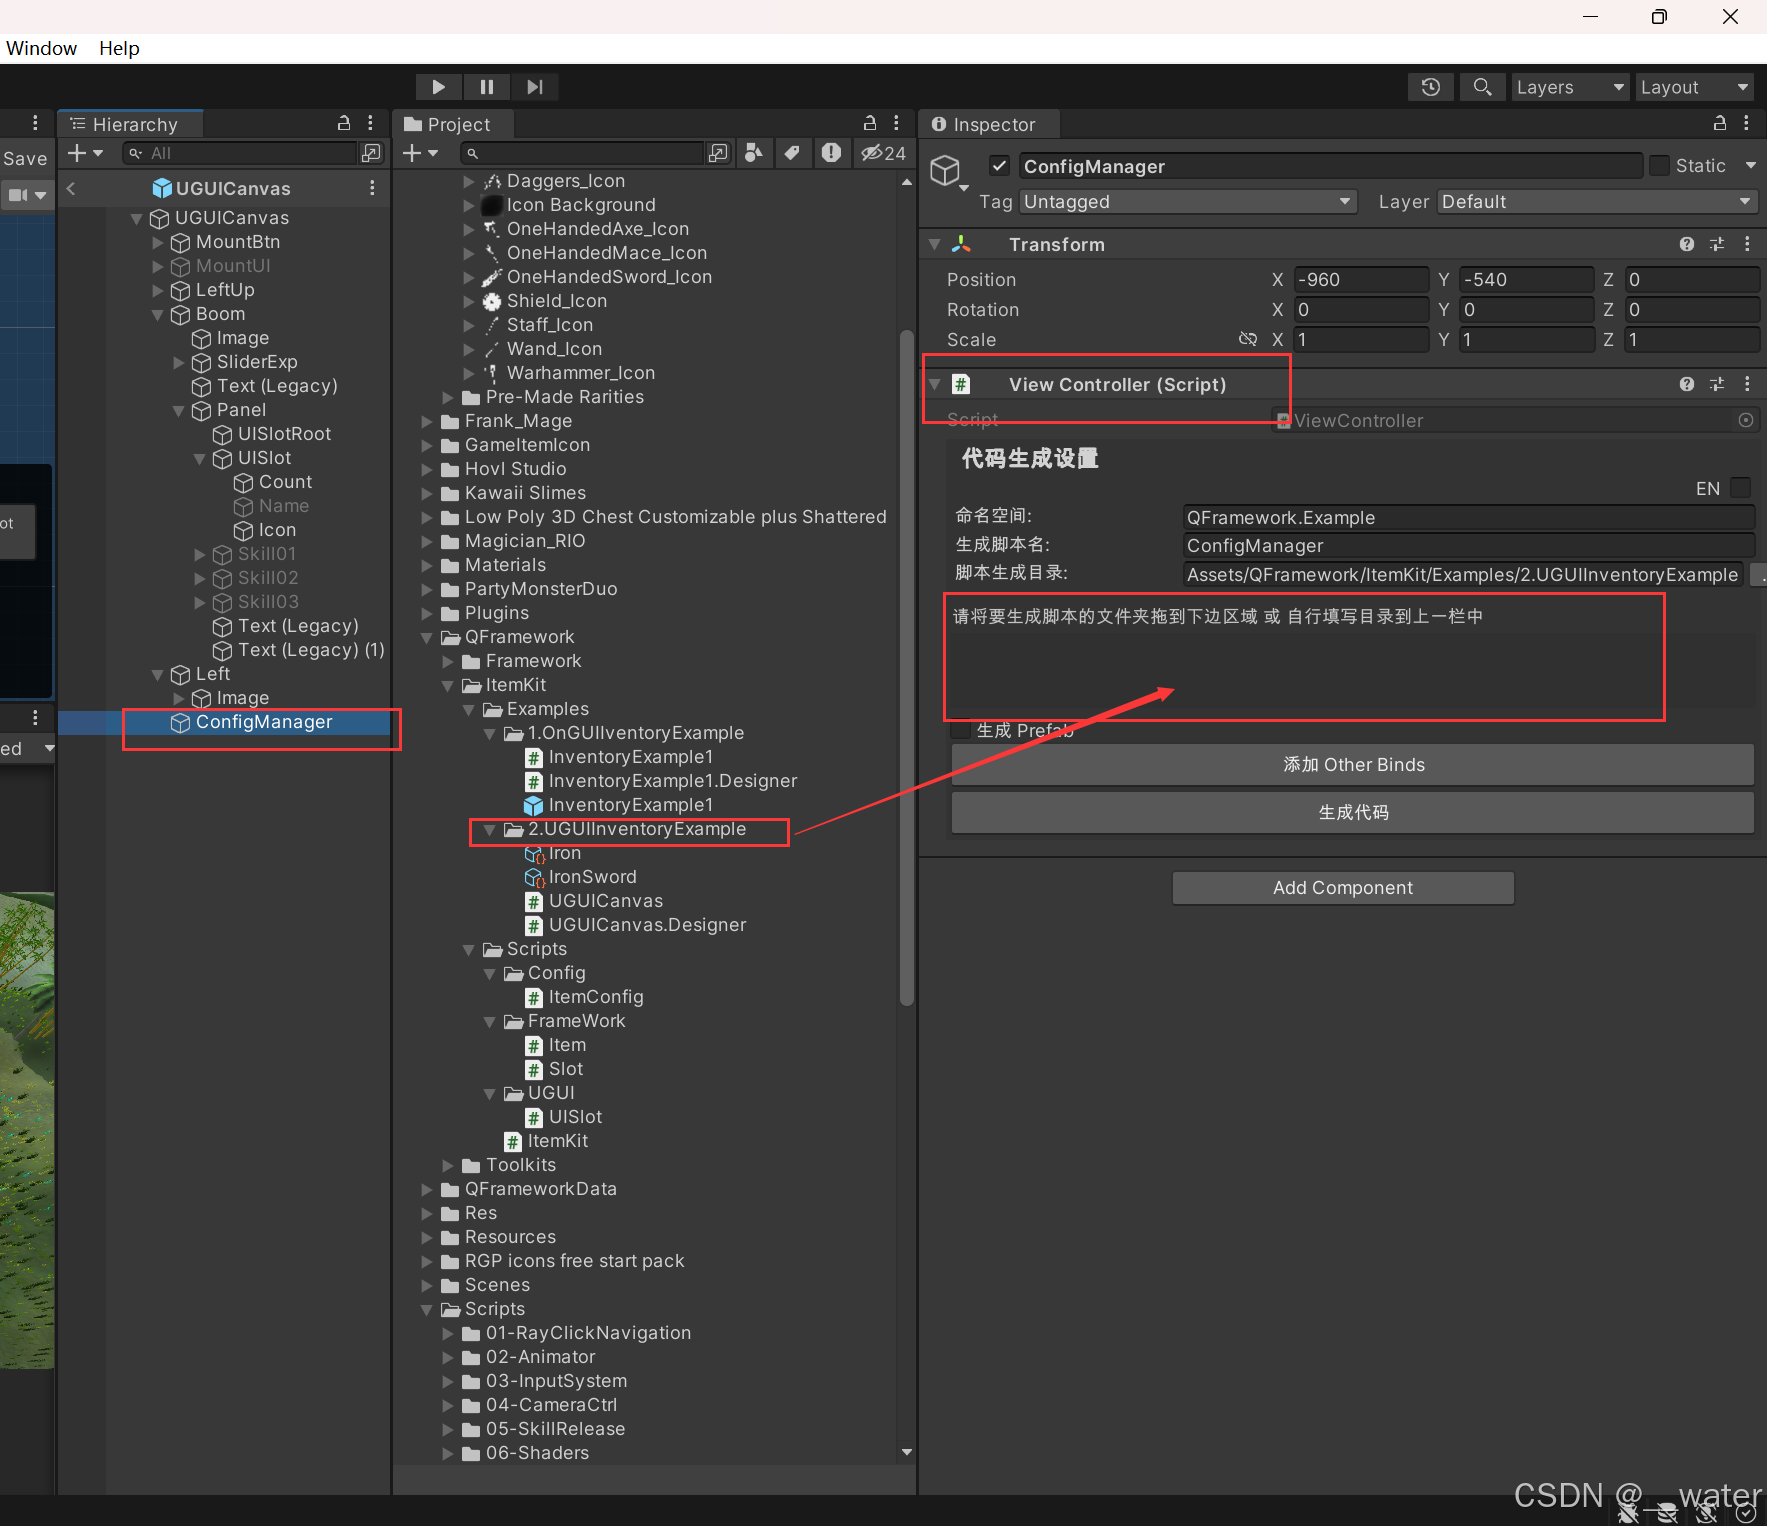Click the global search magnifier icon
Screen dimensions: 1767x1526
point(1483,87)
